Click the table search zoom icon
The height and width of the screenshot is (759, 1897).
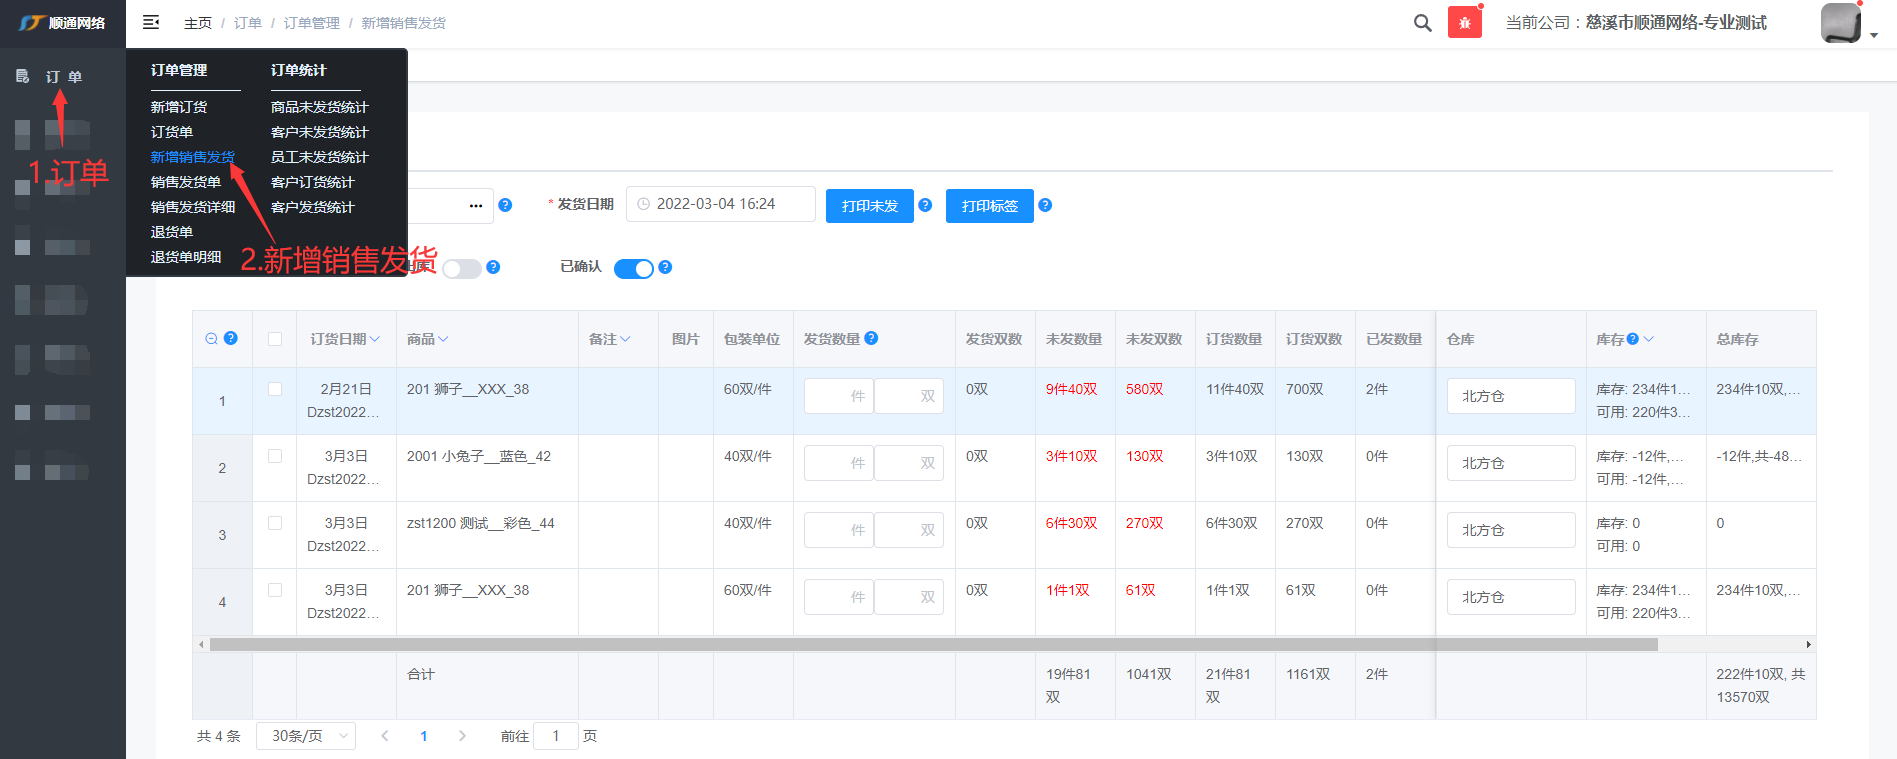point(211,339)
